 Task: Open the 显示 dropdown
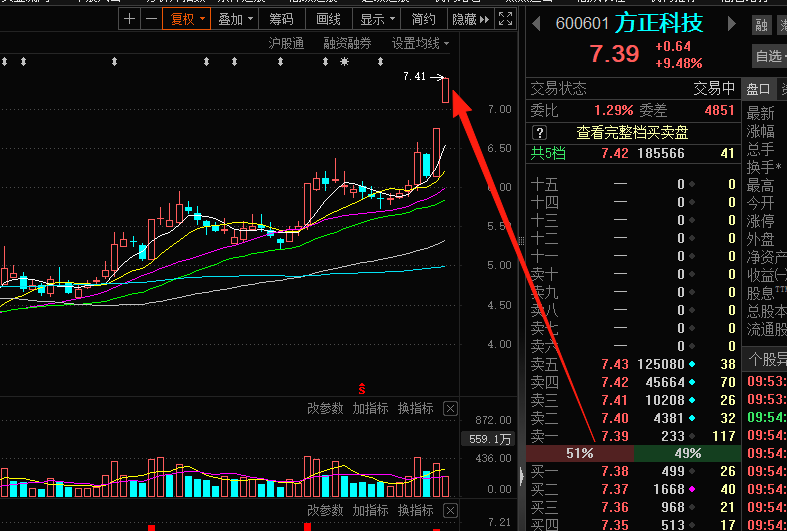click(x=377, y=20)
